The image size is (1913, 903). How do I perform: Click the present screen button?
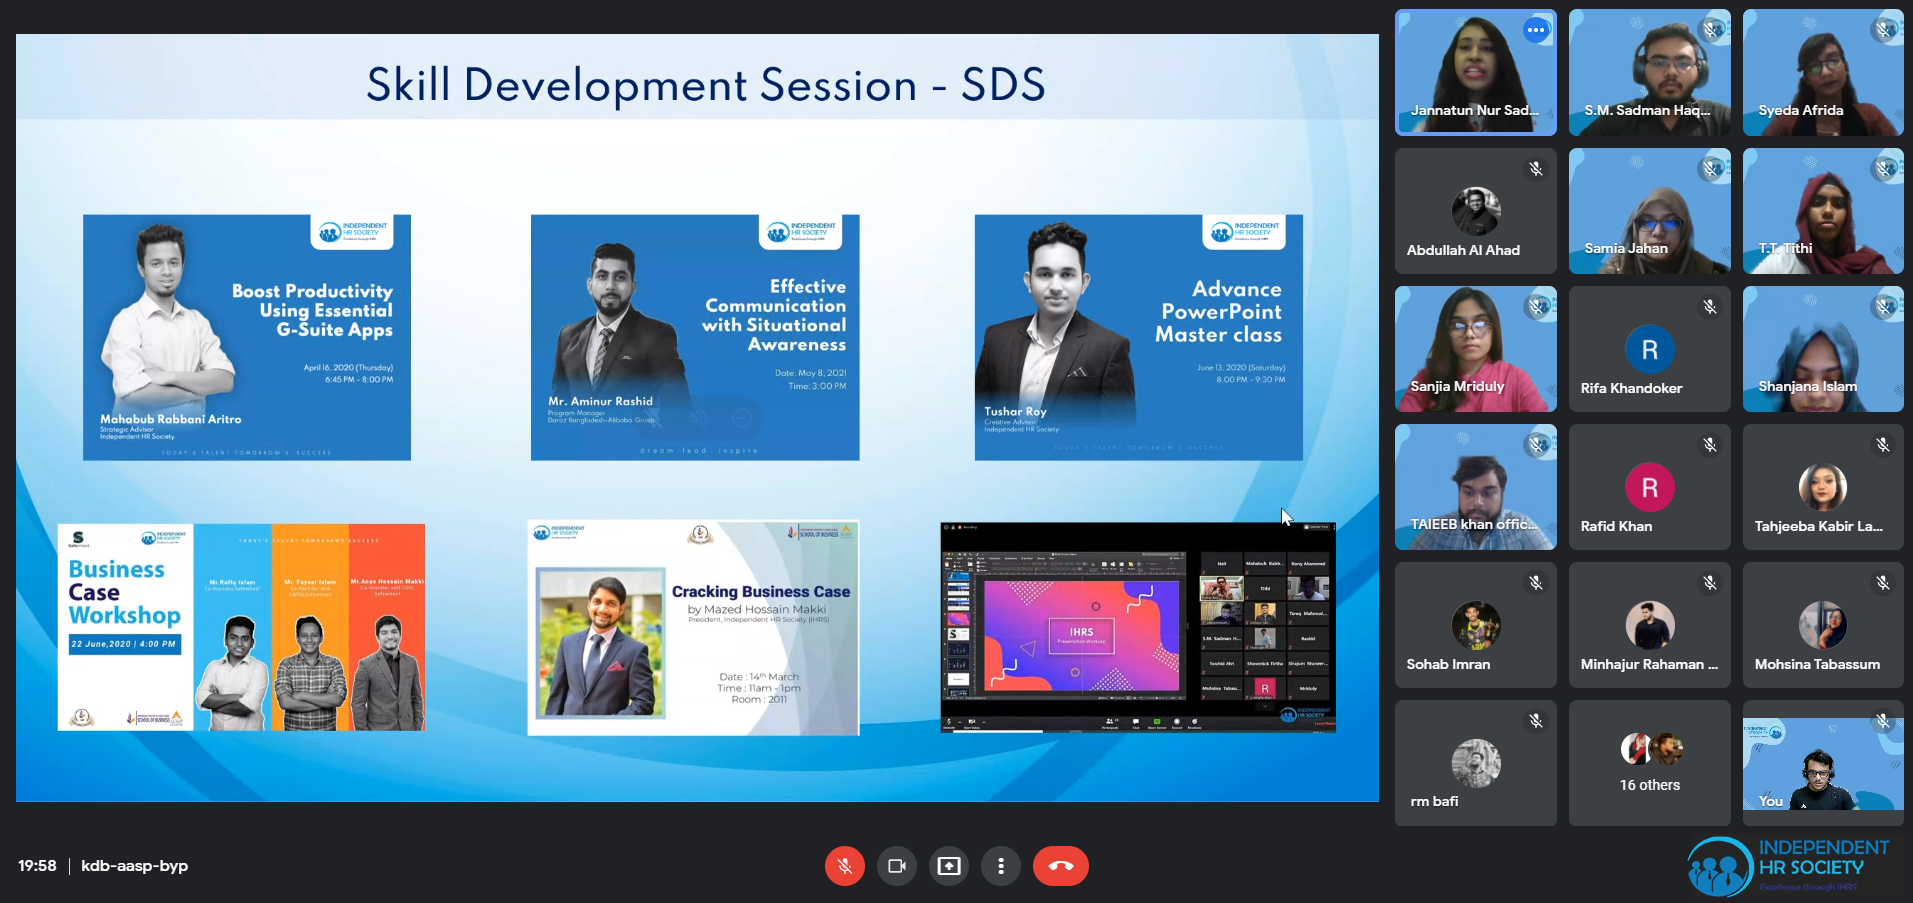[949, 866]
